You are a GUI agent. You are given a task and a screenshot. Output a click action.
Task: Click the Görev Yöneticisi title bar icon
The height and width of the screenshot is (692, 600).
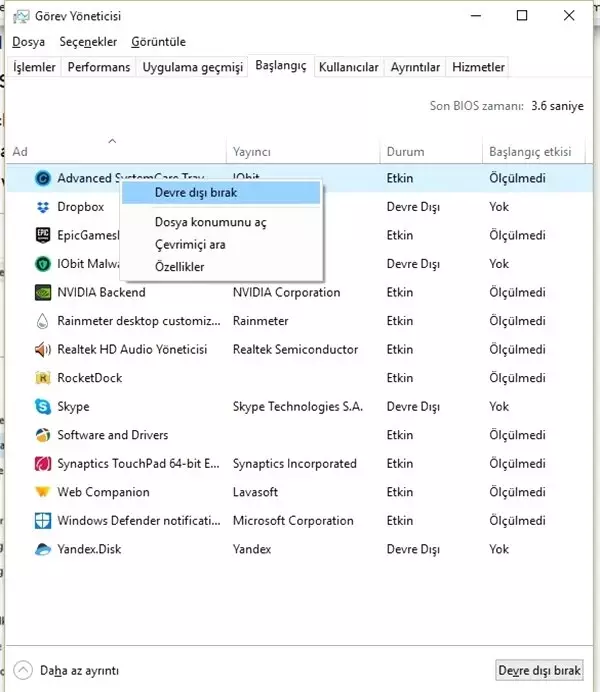(x=21, y=16)
